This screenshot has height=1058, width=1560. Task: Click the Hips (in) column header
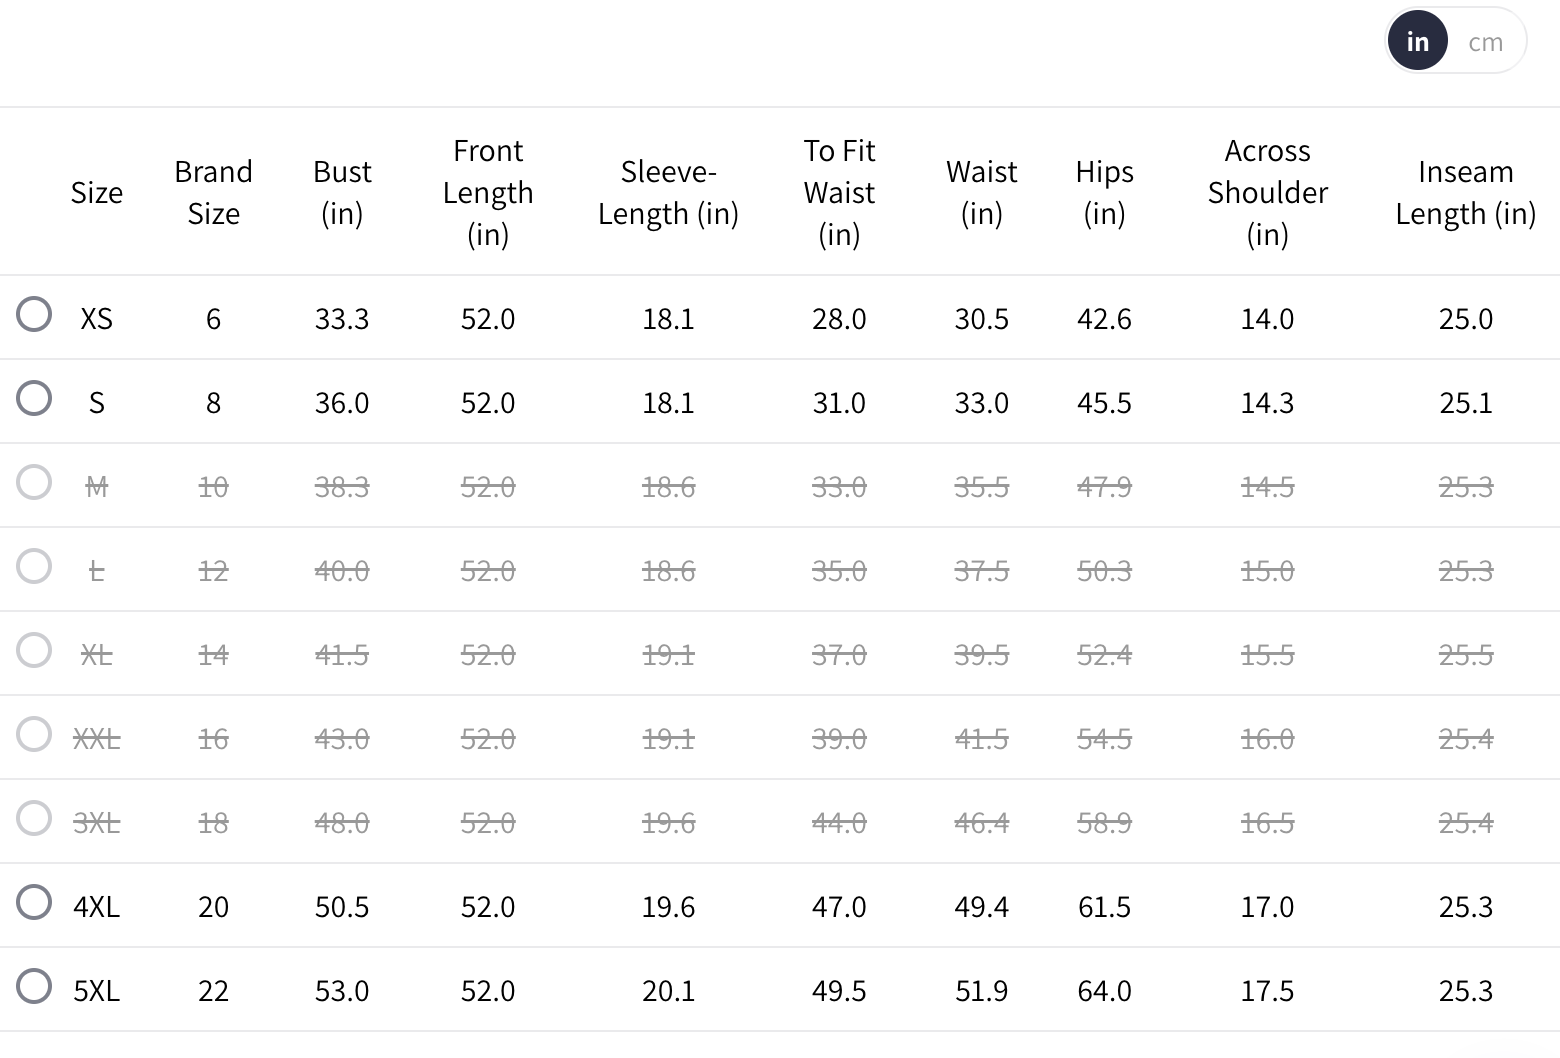tap(1104, 192)
